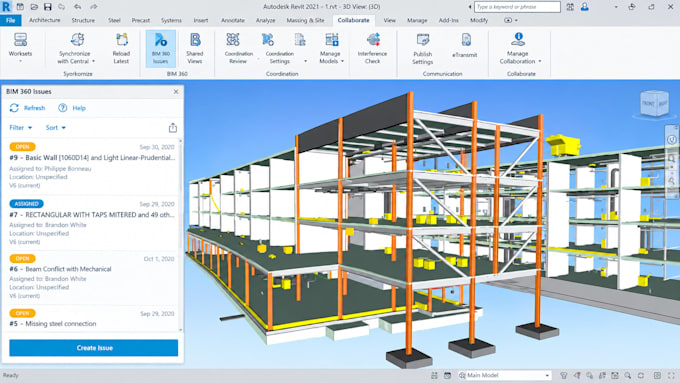Click the Manage Models icon
Screen dimensions: 680x383
332,40
